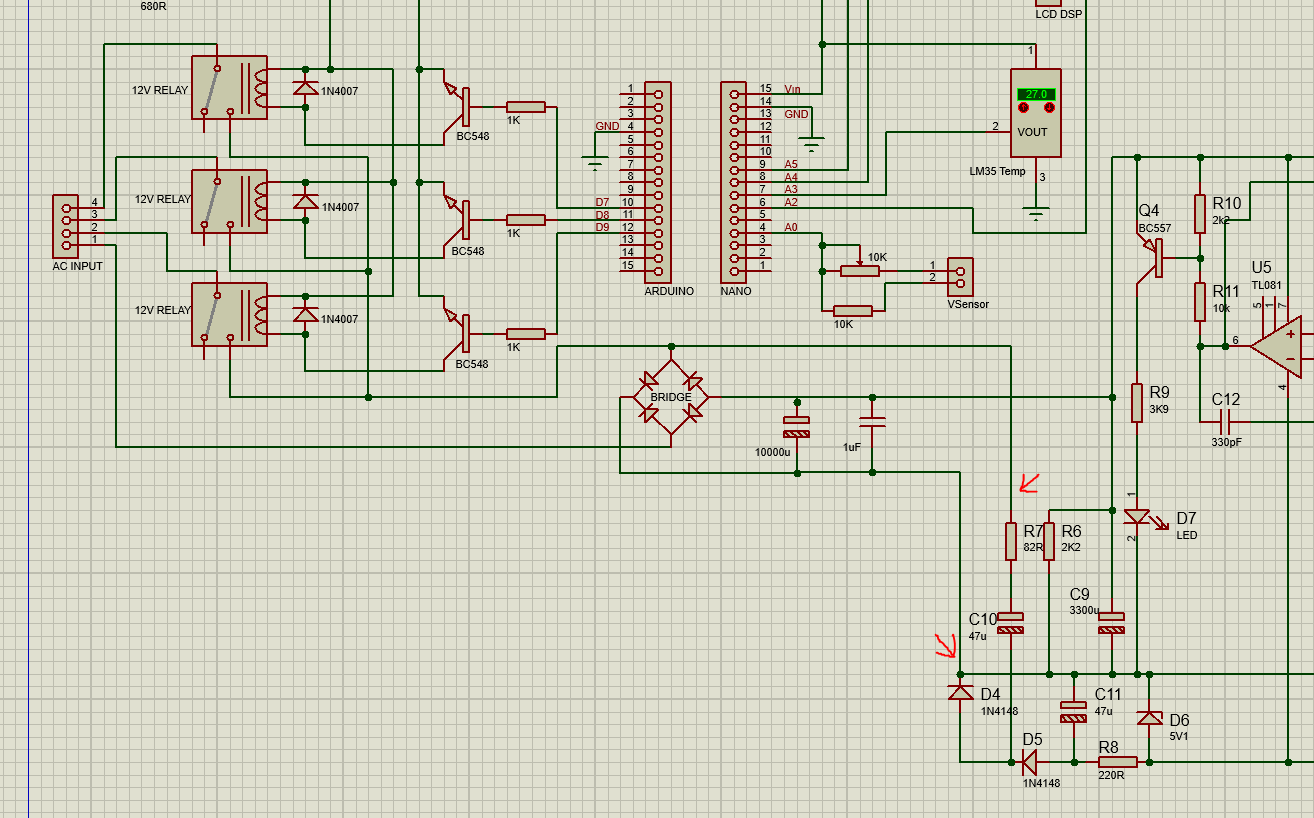Click the Vin pin label on NANO
Image resolution: width=1314 pixels, height=818 pixels.
793,89
